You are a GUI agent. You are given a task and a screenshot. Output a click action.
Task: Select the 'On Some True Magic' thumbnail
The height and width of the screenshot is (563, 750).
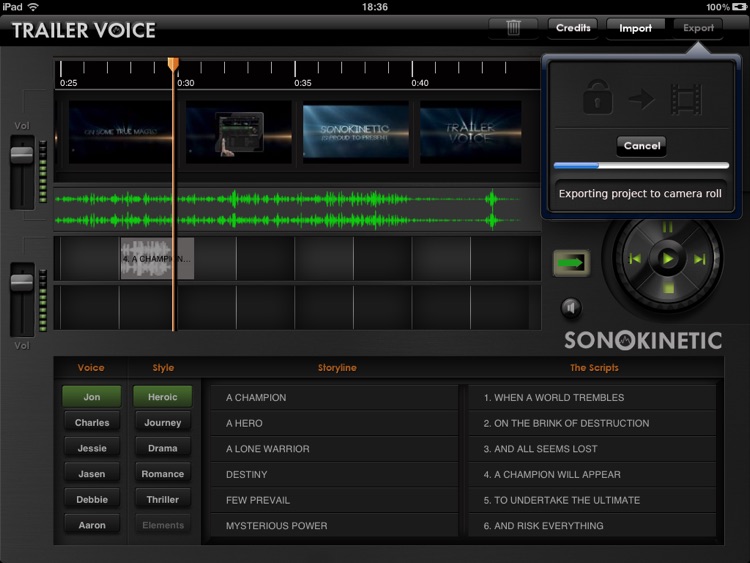click(121, 132)
